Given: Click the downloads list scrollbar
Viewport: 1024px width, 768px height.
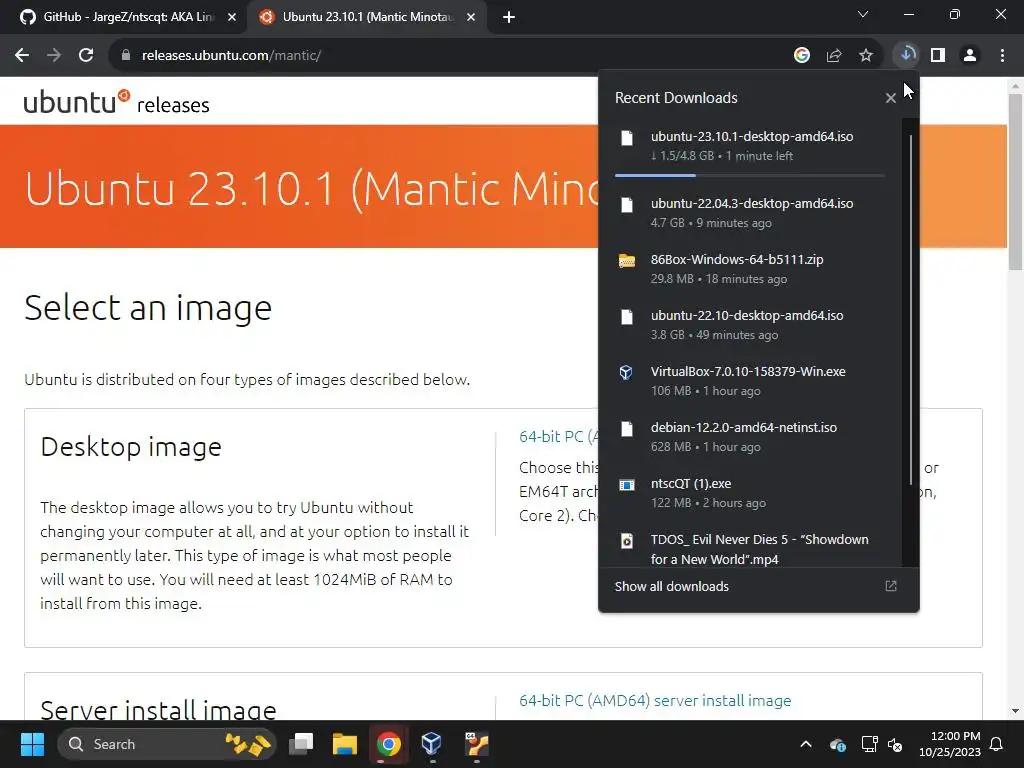Looking at the screenshot, I should [910, 310].
